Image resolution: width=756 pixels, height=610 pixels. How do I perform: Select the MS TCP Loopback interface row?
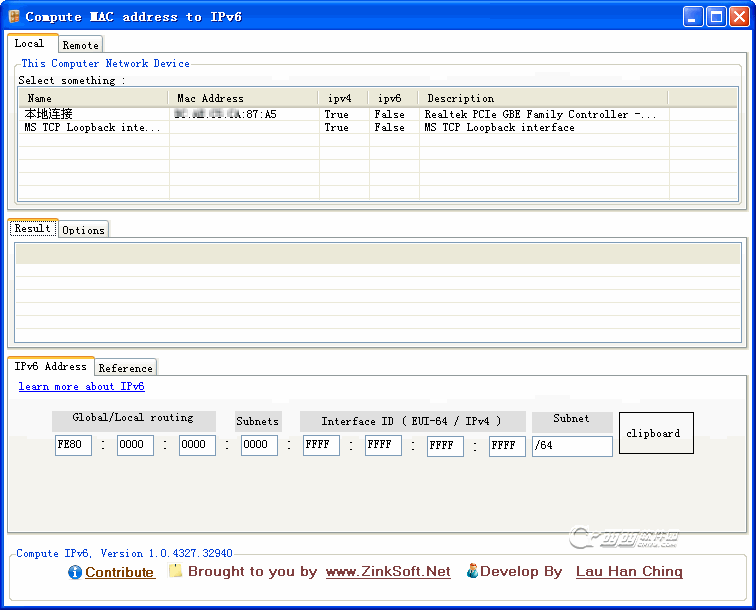pyautogui.click(x=92, y=128)
